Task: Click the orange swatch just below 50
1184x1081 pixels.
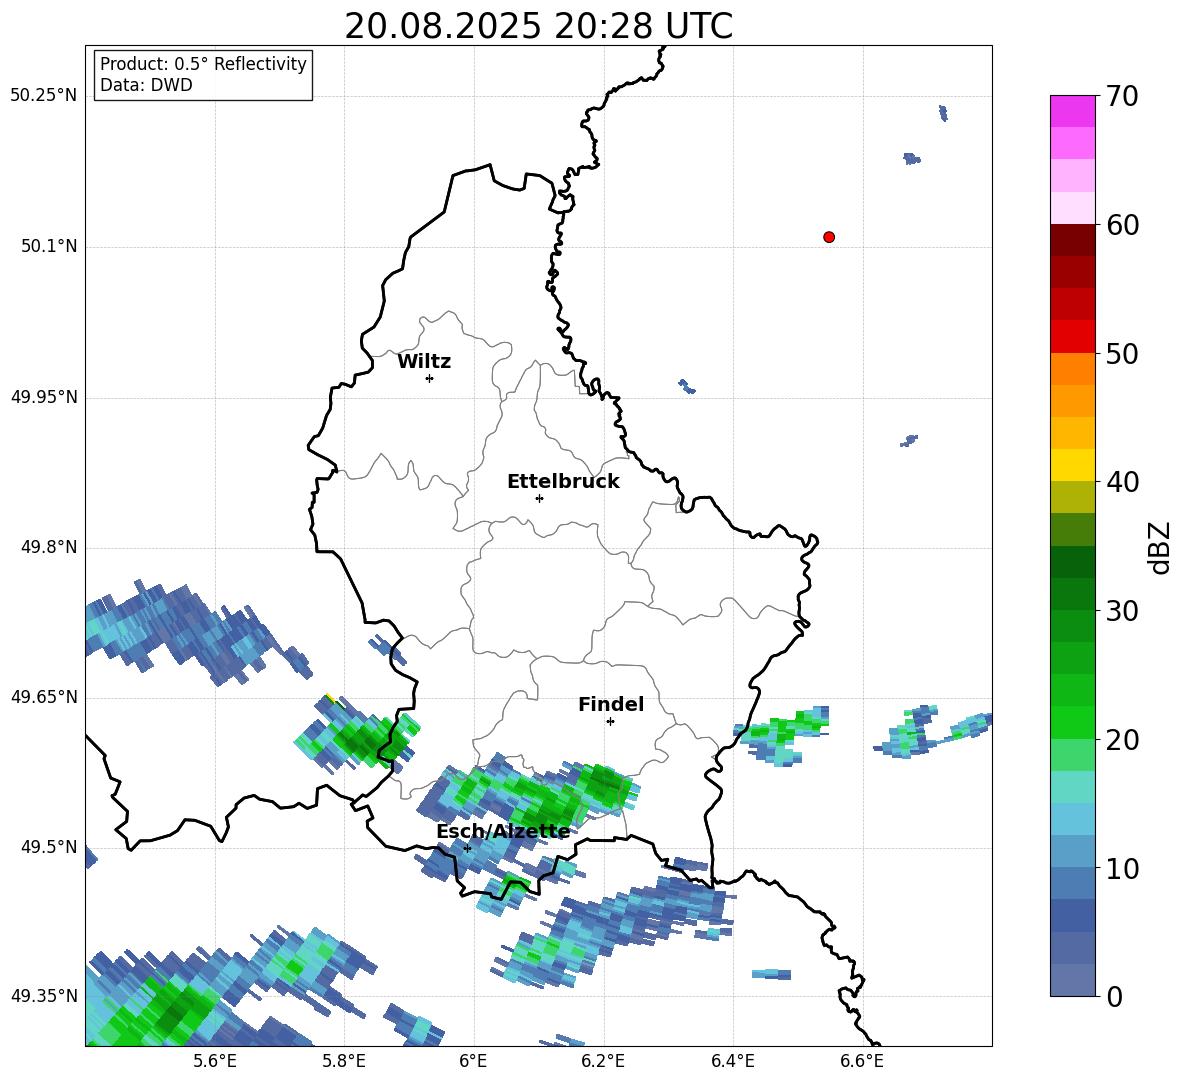Action: point(1072,369)
